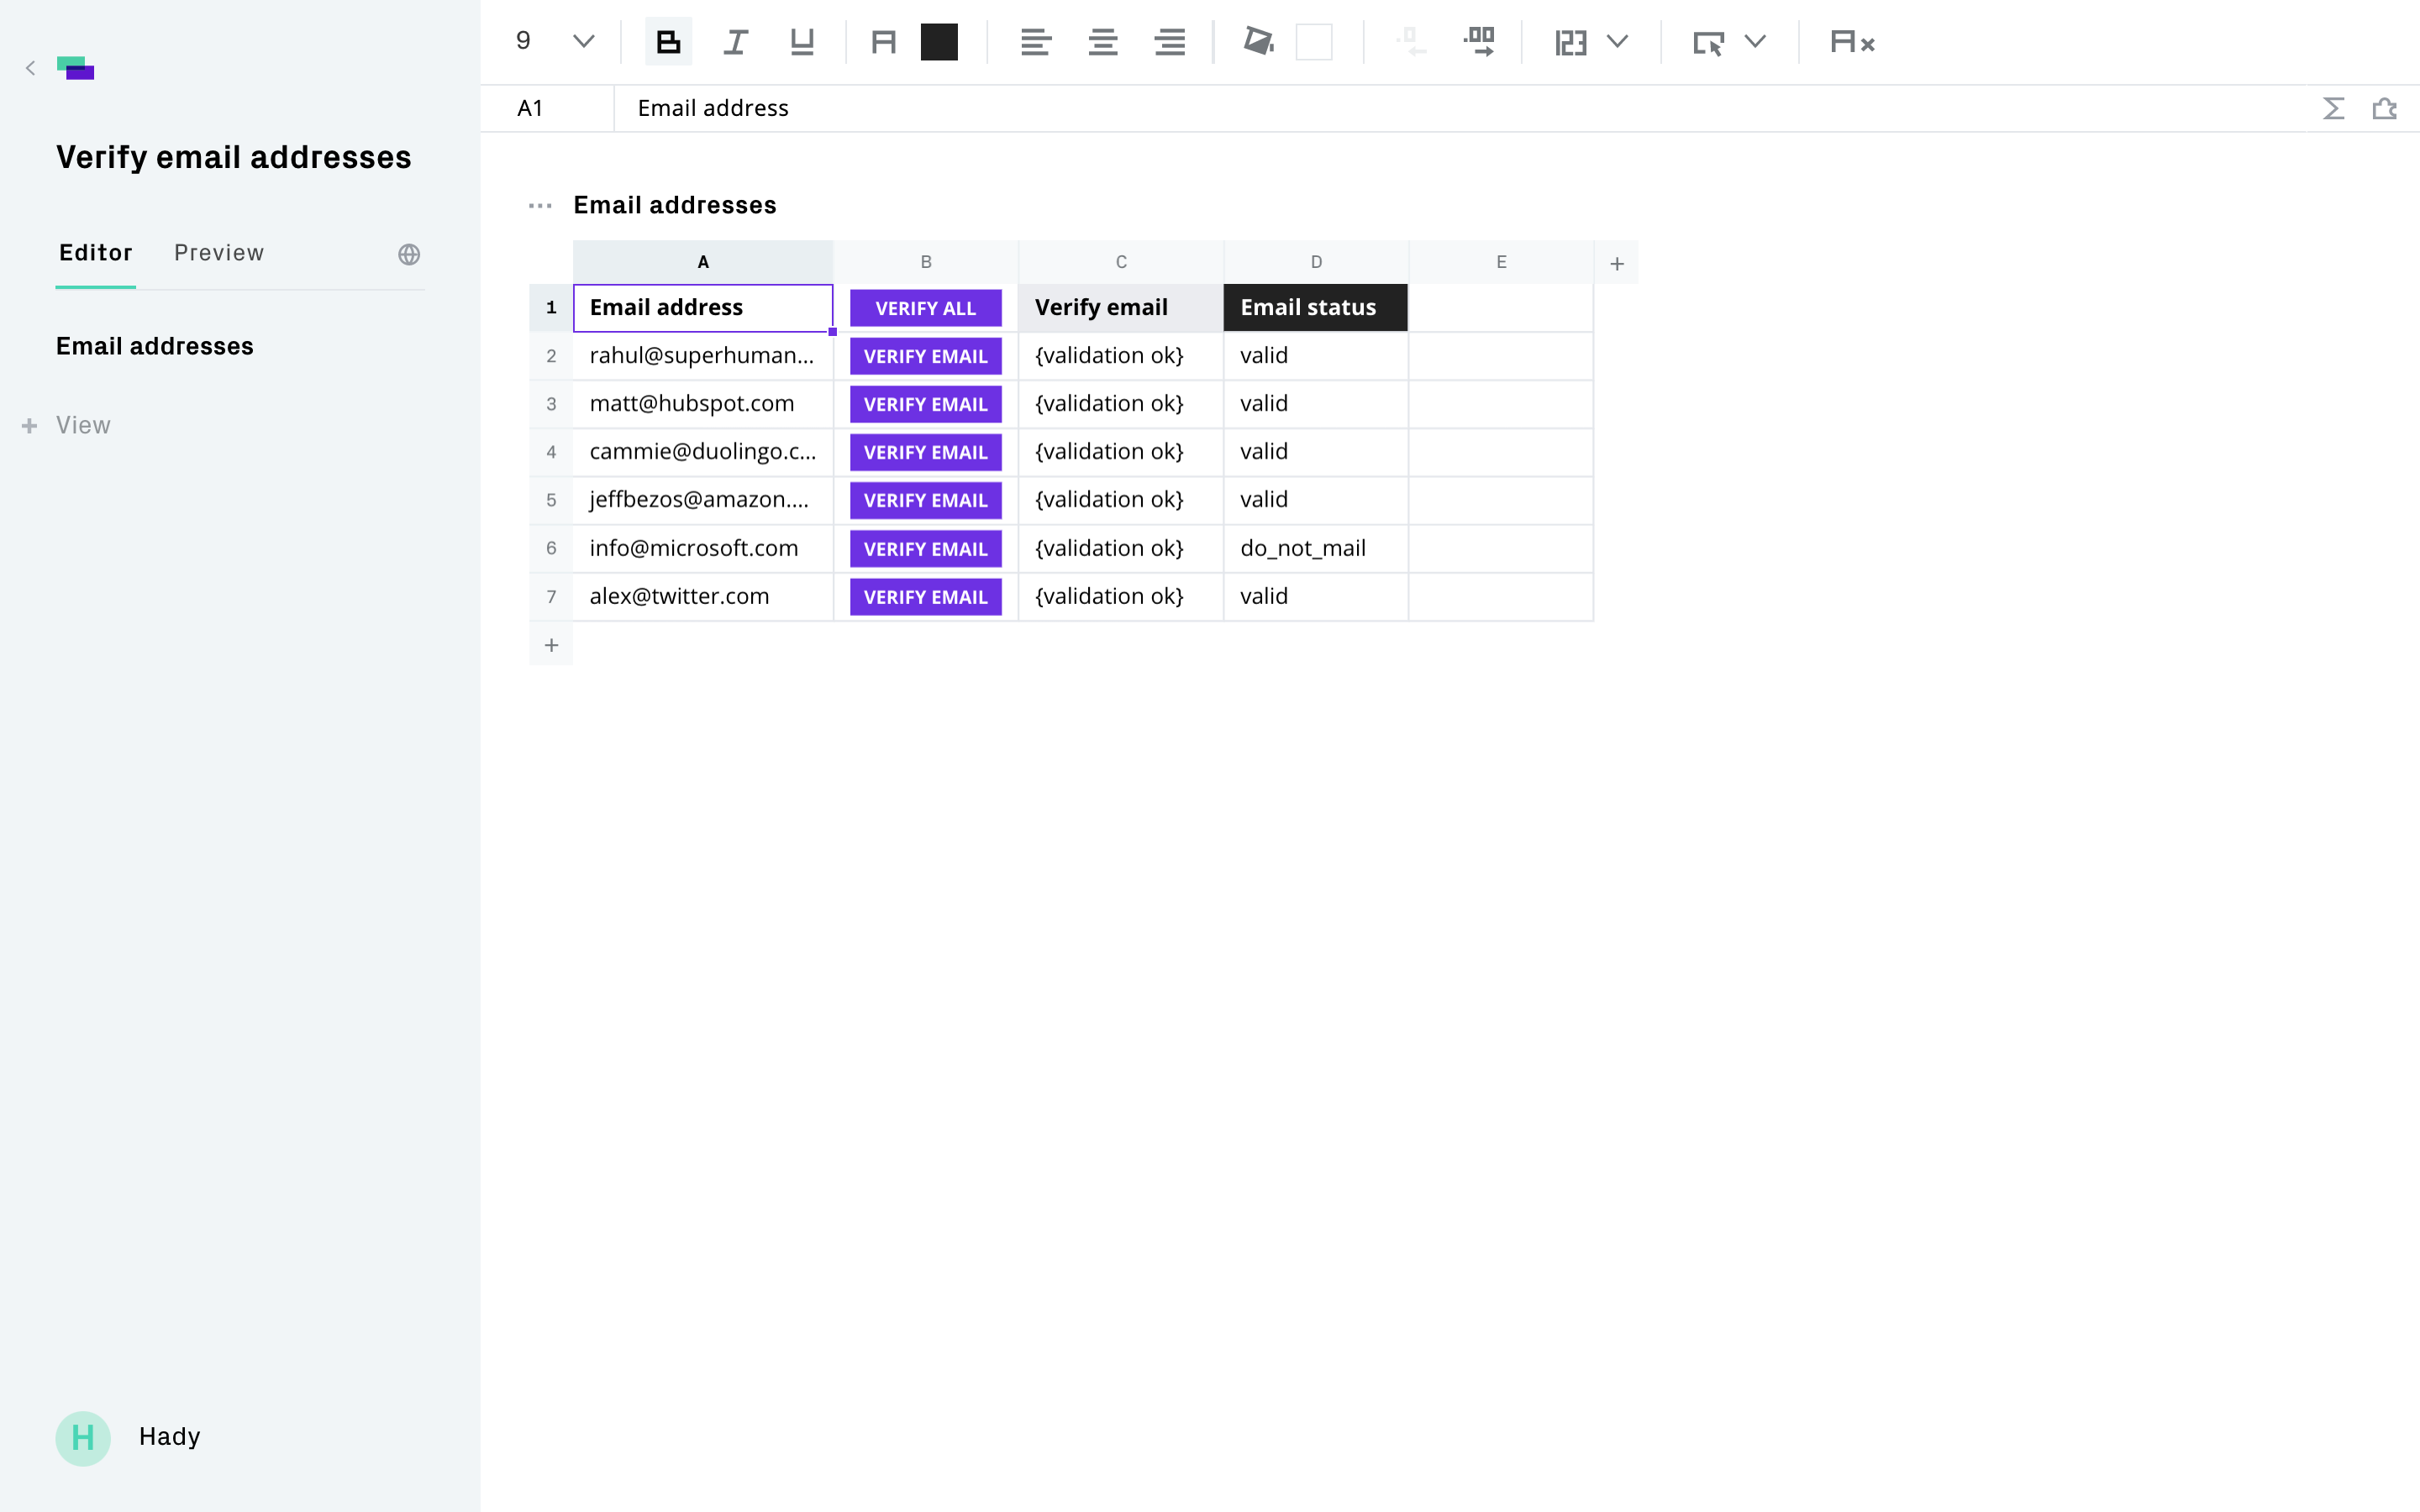Screen dimensions: 2420x1512
Task: Add a new column with plus button
Action: [1616, 264]
